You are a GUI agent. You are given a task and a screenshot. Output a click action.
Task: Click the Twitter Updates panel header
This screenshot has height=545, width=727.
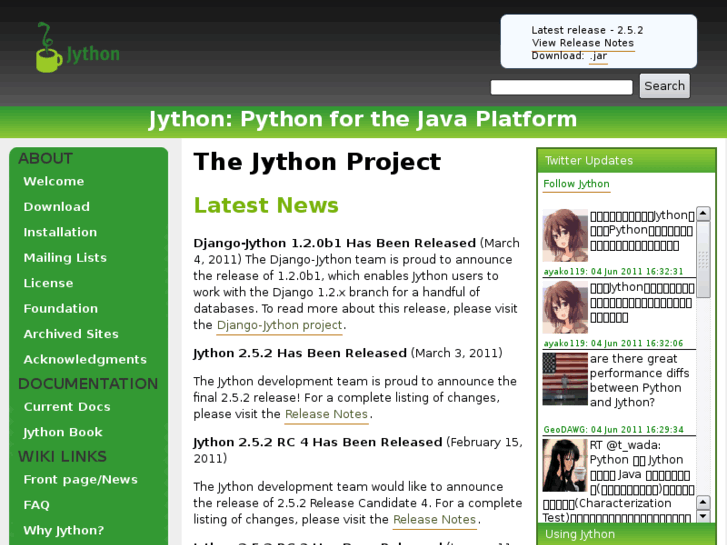626,160
